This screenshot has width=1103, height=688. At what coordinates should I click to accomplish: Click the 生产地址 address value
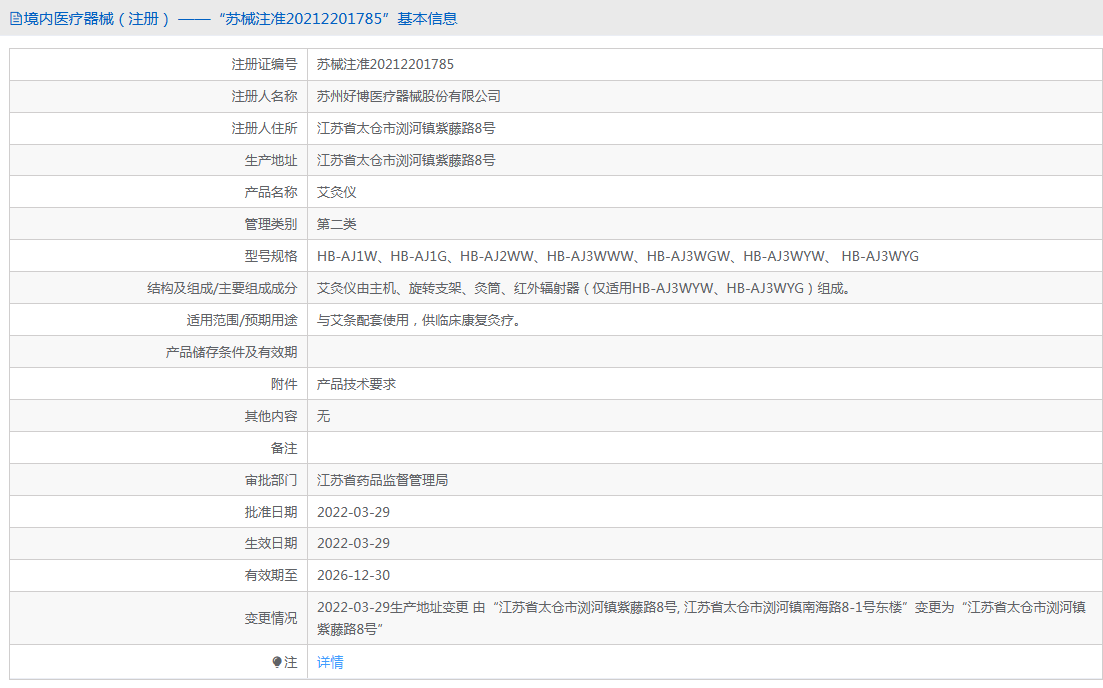pos(406,160)
